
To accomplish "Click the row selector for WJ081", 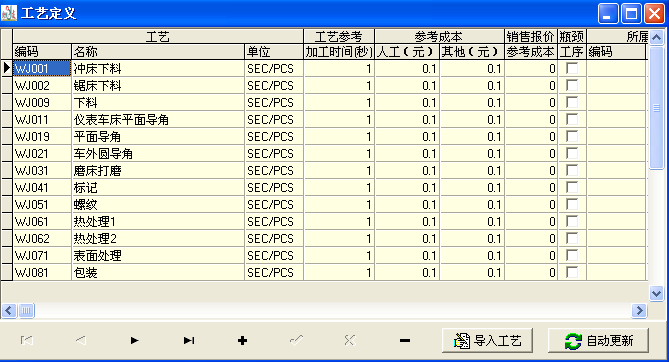I will [x=6, y=272].
